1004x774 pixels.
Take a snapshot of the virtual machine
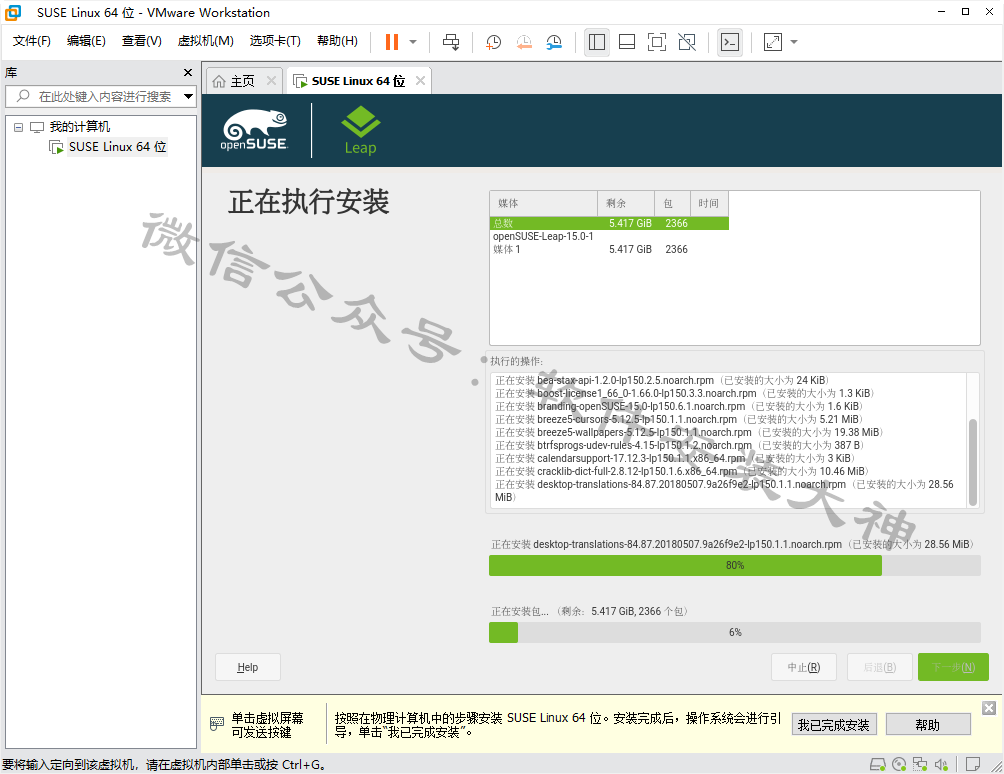point(493,42)
